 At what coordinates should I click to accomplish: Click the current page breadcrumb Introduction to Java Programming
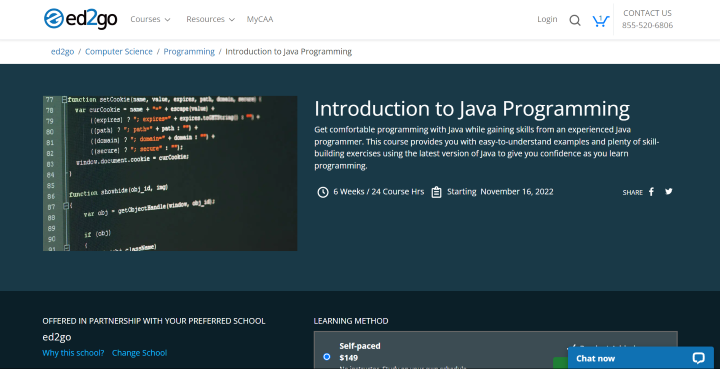[x=288, y=51]
